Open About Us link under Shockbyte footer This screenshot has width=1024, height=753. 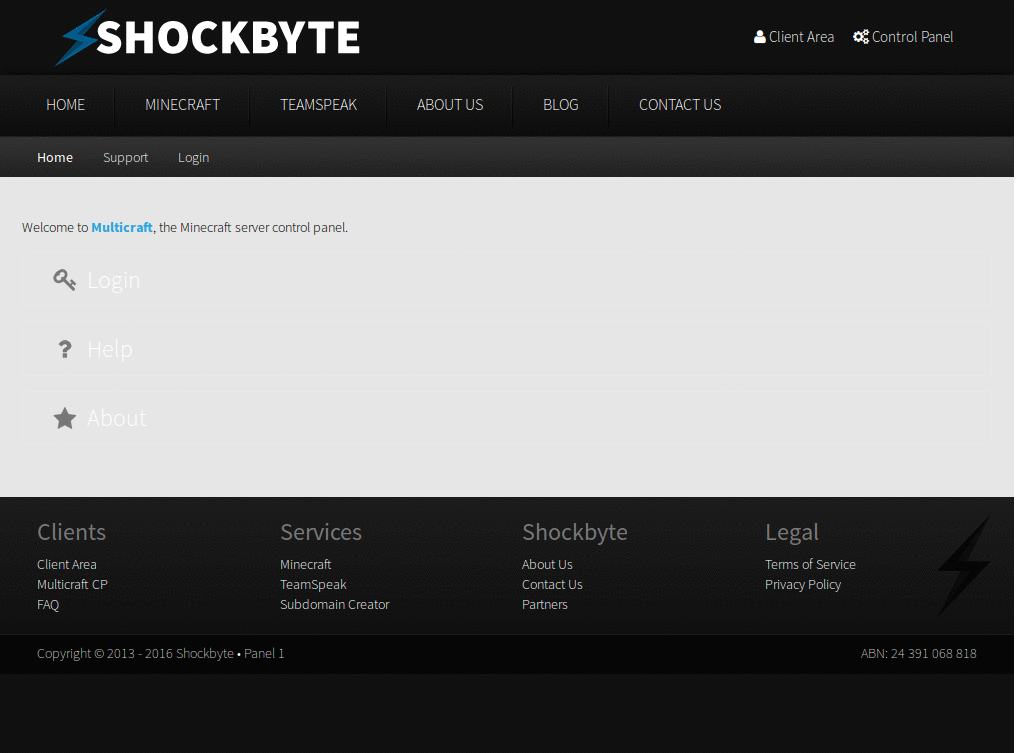(x=547, y=564)
